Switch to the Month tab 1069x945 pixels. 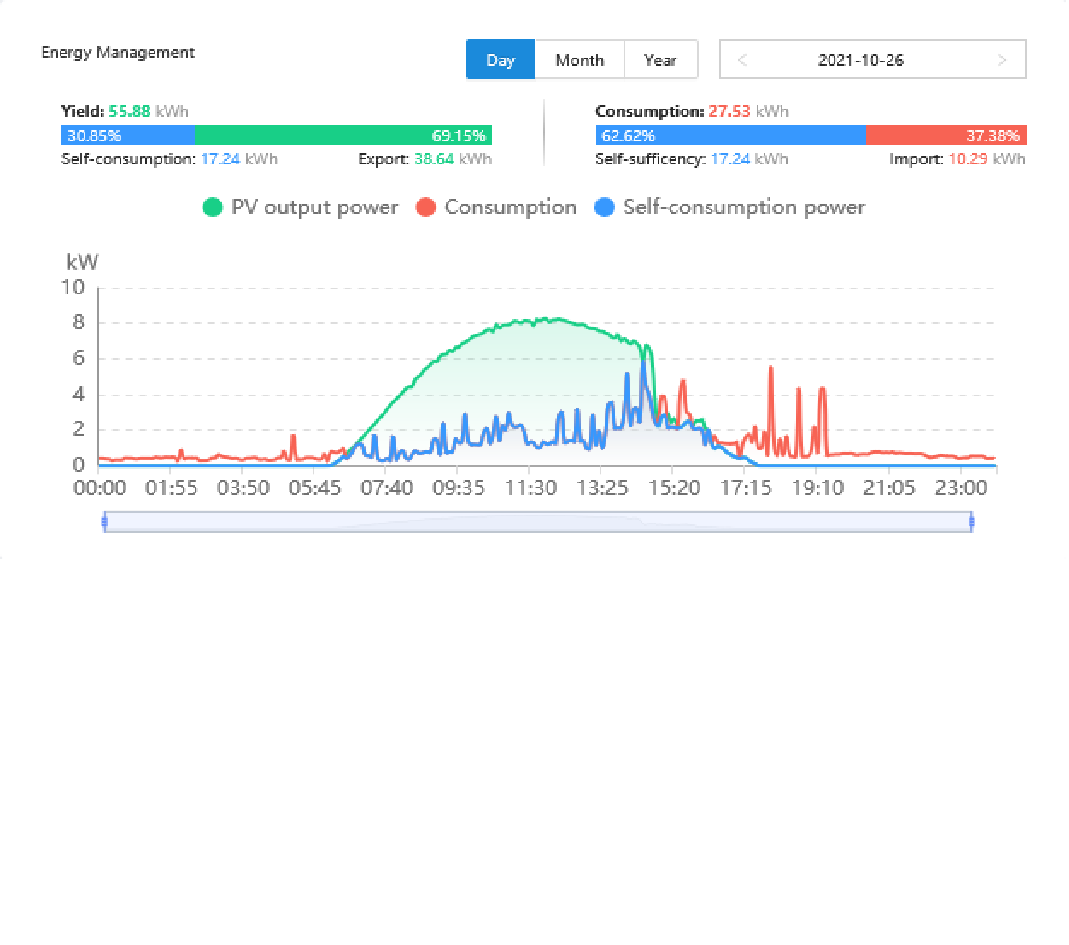(579, 60)
